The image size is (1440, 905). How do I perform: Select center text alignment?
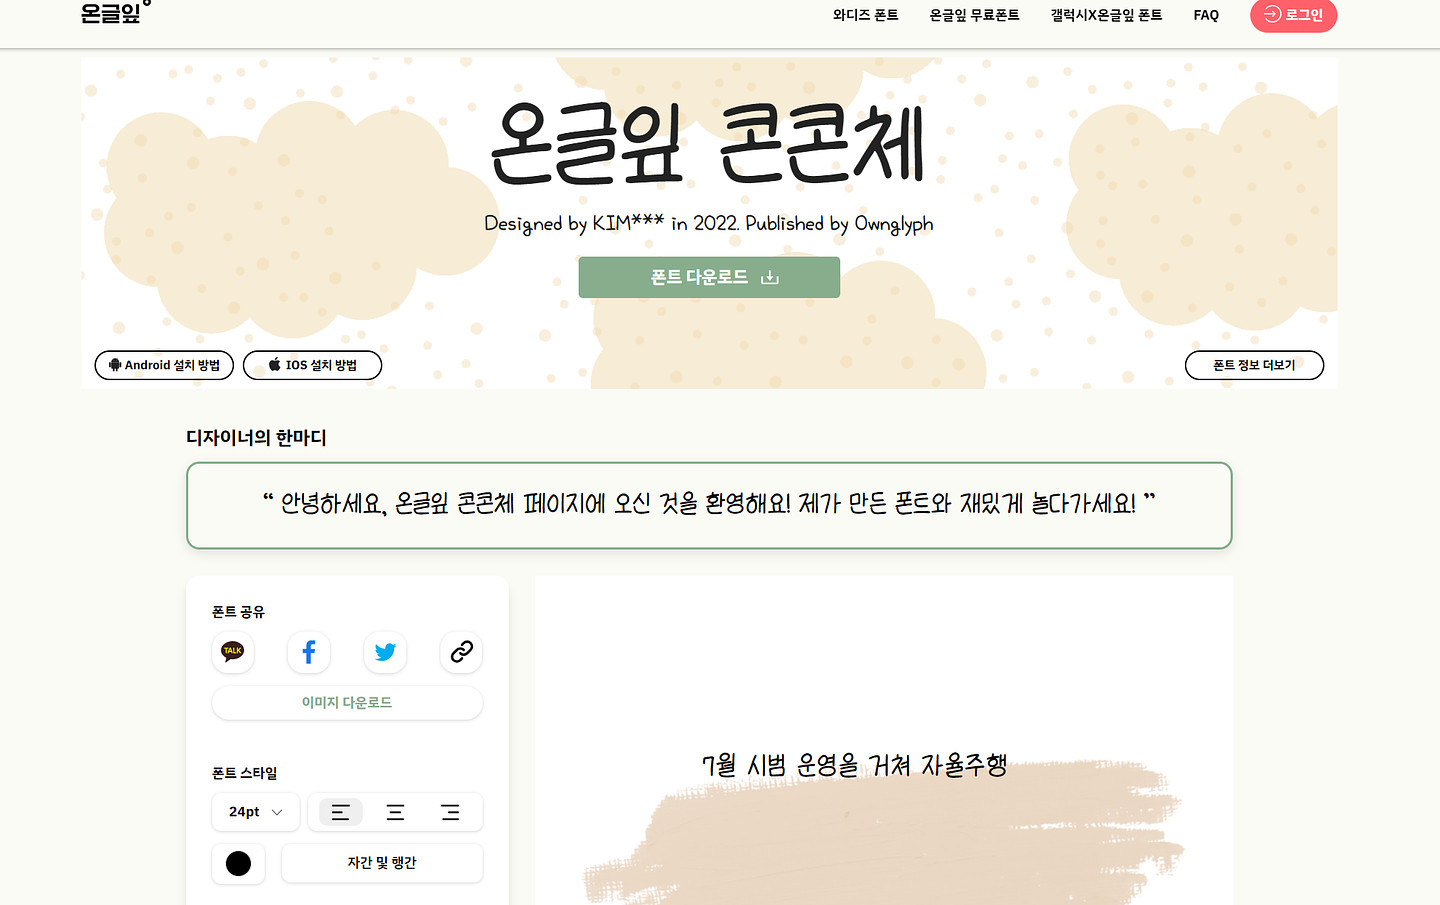395,812
